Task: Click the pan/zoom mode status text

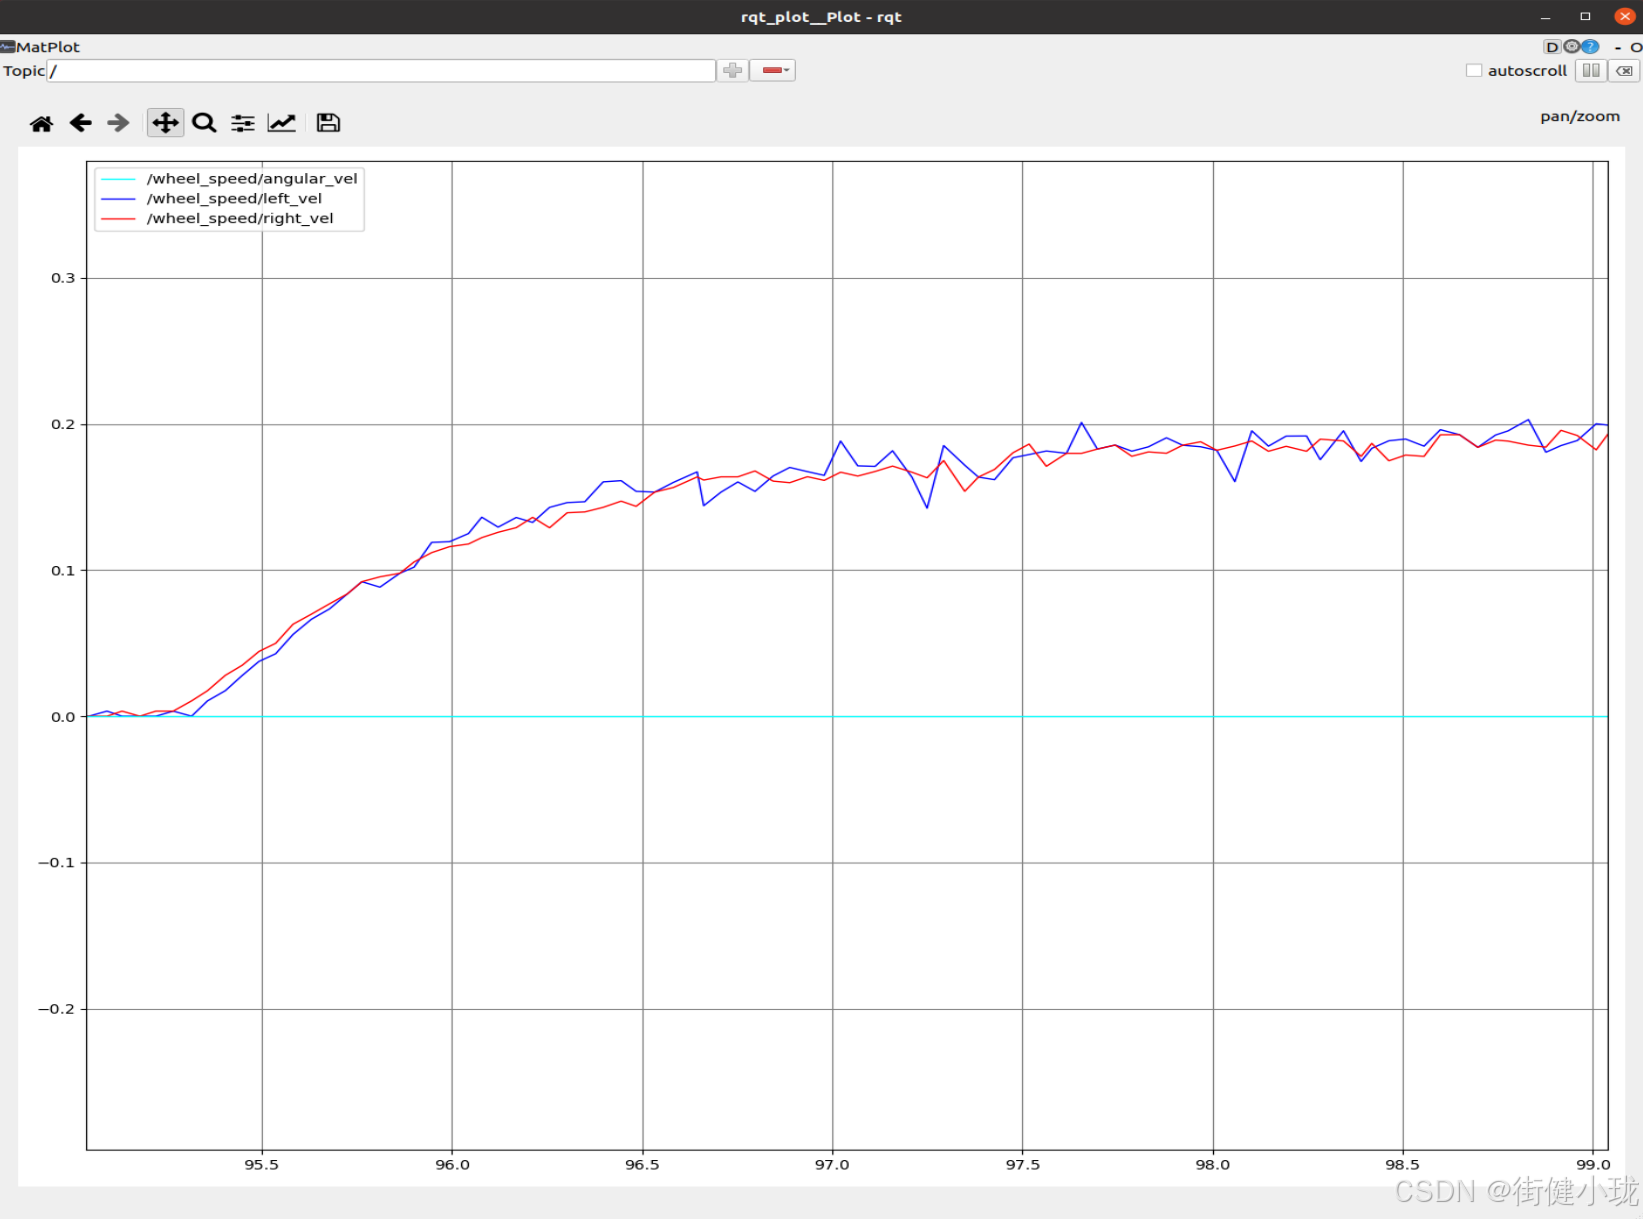Action: click(x=1580, y=116)
